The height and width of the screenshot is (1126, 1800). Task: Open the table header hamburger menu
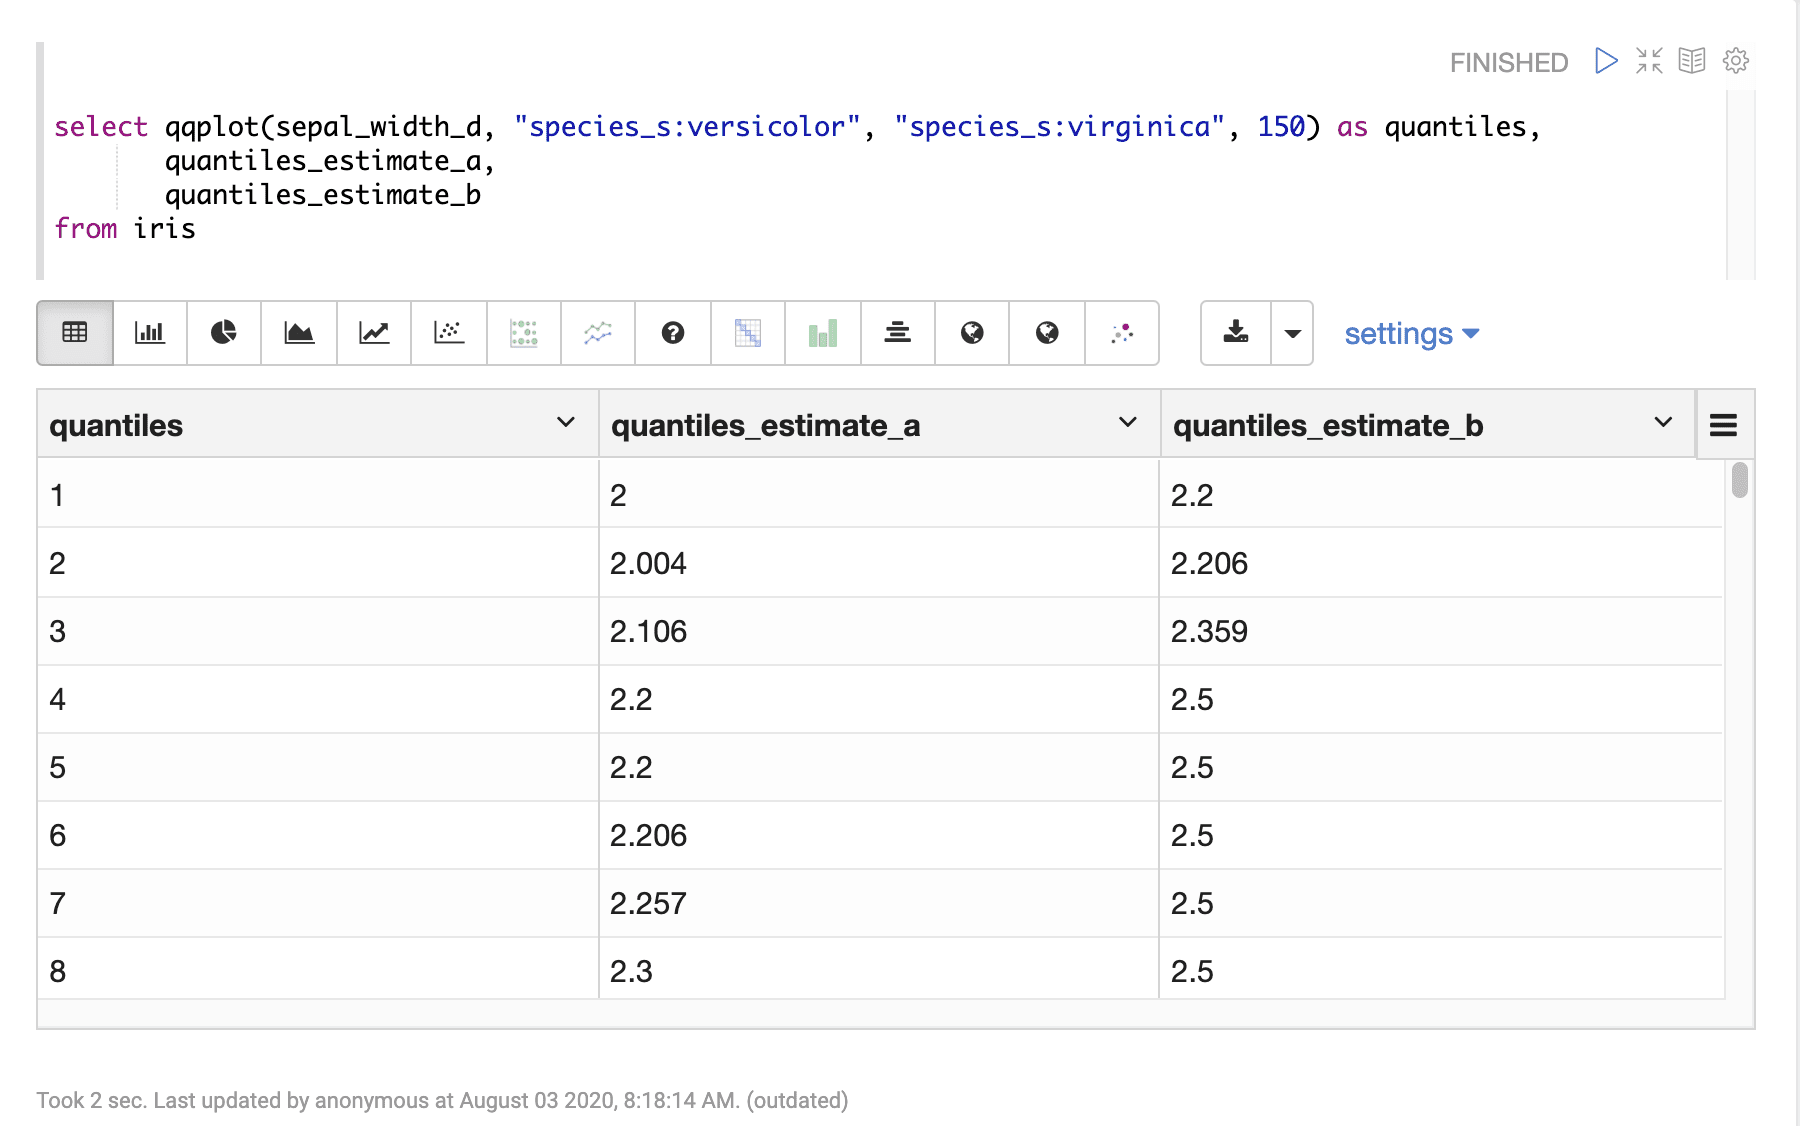(1723, 424)
